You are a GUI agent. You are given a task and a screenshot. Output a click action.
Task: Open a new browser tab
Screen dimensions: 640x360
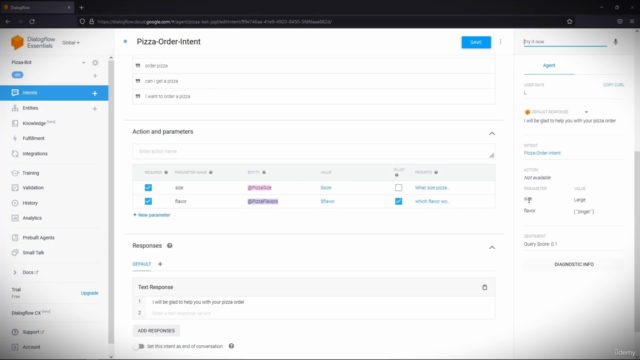[81, 7]
